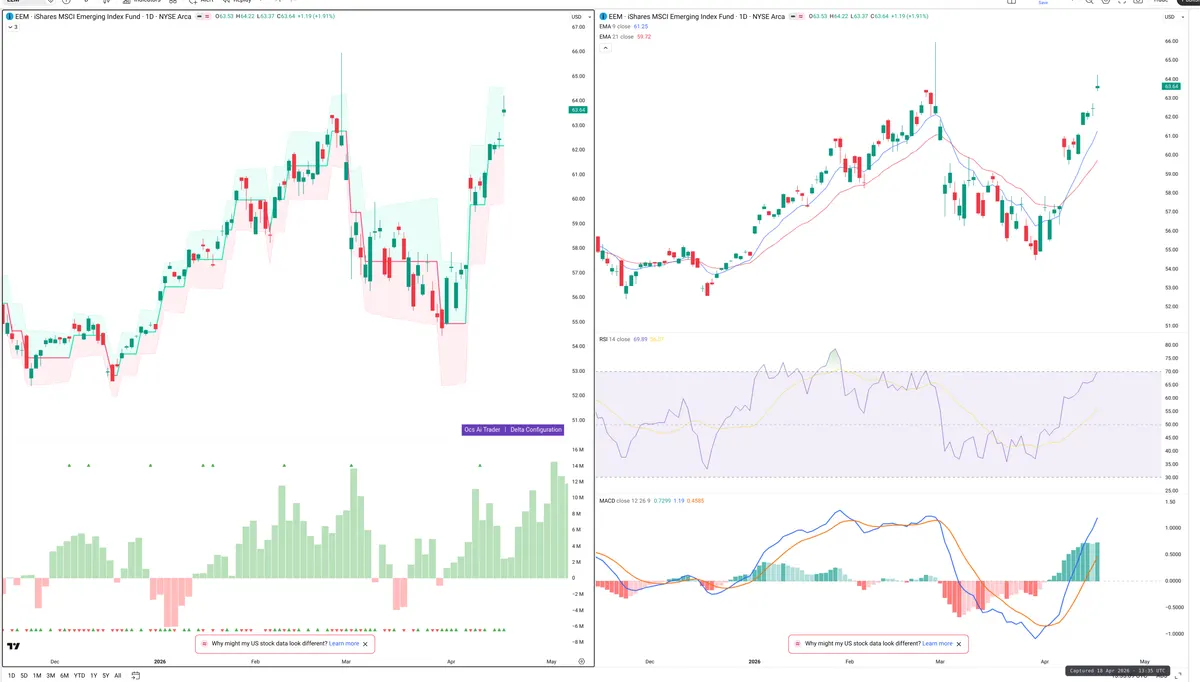The height and width of the screenshot is (682, 1200).
Task: Select the 1M time range tab
Action: tap(37, 676)
